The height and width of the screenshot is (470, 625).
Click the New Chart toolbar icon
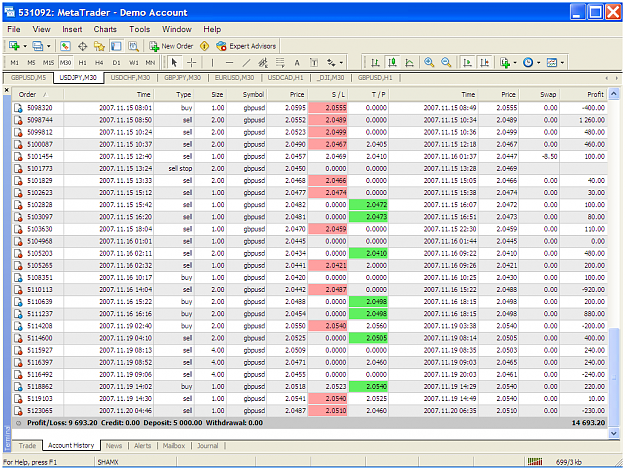(x=14, y=46)
